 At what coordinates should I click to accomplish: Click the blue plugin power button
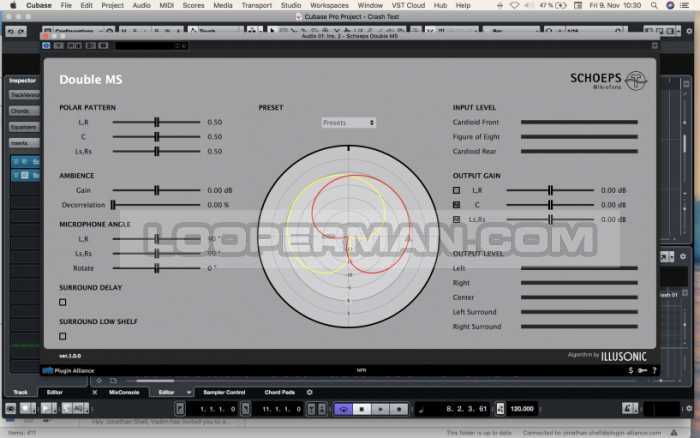[46, 46]
